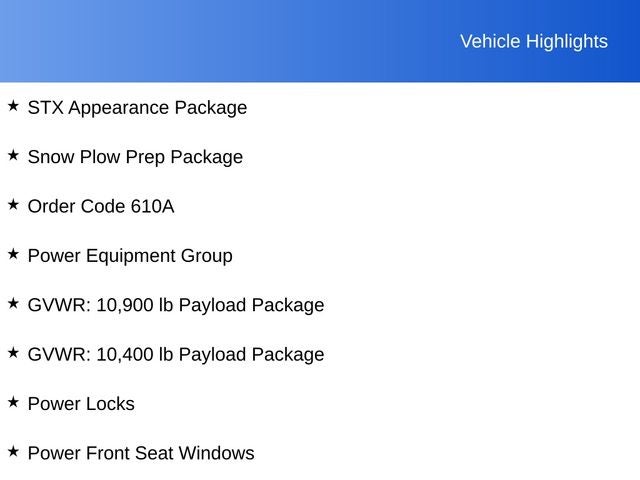The width and height of the screenshot is (640, 480).
Task: Choose the Power Front Seat Windows text
Action: (x=141, y=454)
